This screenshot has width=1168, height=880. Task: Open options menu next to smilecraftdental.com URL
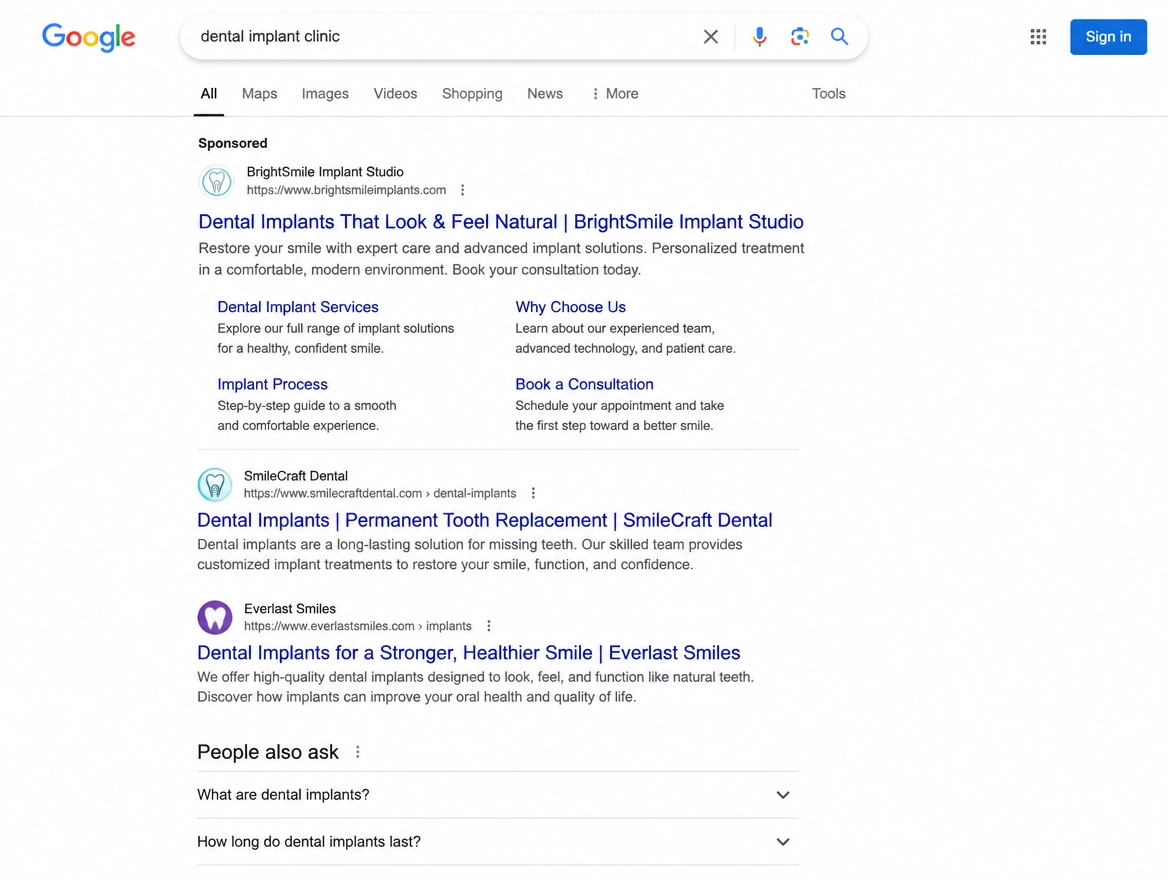click(x=533, y=493)
